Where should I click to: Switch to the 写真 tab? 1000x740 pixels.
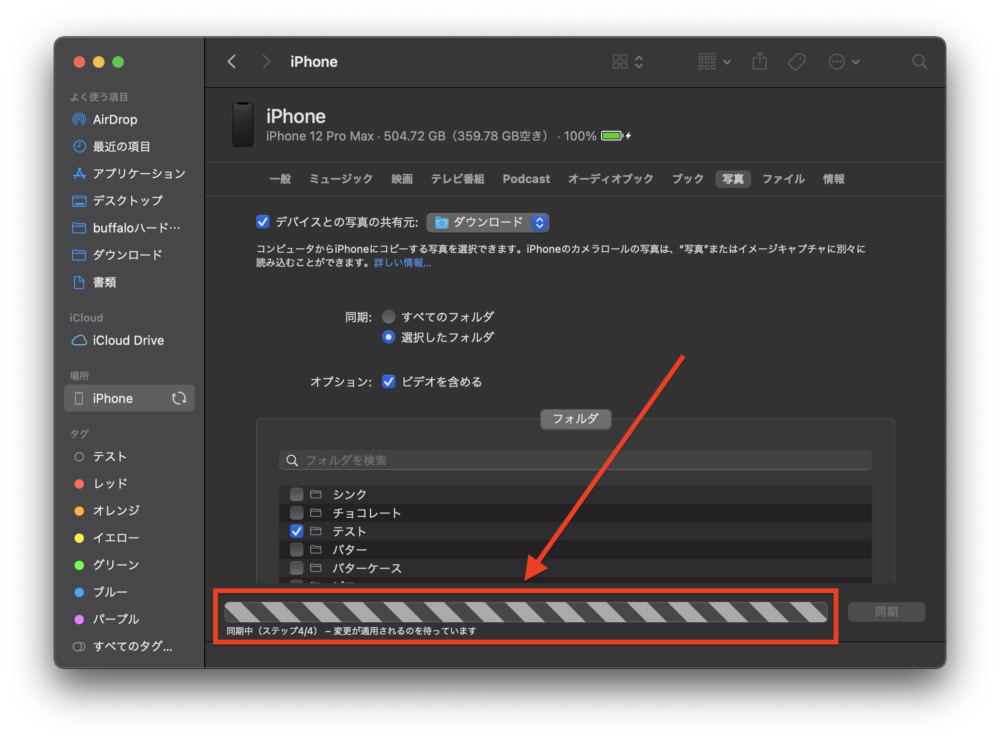click(733, 179)
